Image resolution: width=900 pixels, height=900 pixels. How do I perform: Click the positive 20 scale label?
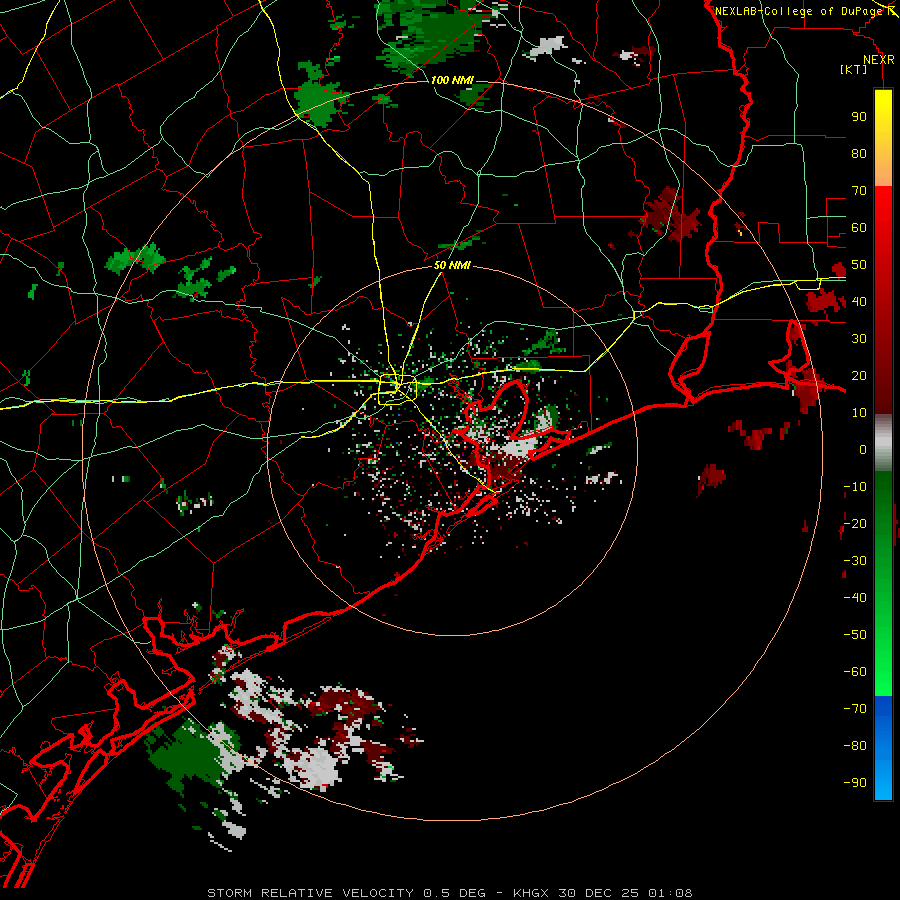click(859, 376)
